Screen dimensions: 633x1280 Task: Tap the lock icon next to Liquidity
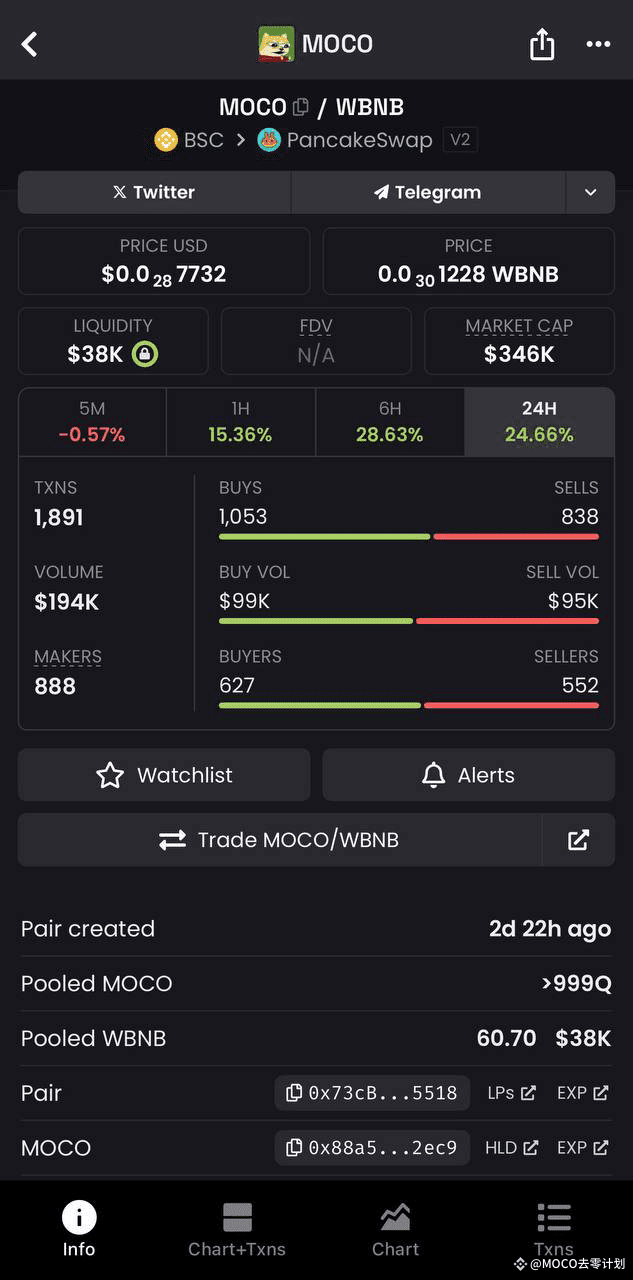(x=145, y=356)
